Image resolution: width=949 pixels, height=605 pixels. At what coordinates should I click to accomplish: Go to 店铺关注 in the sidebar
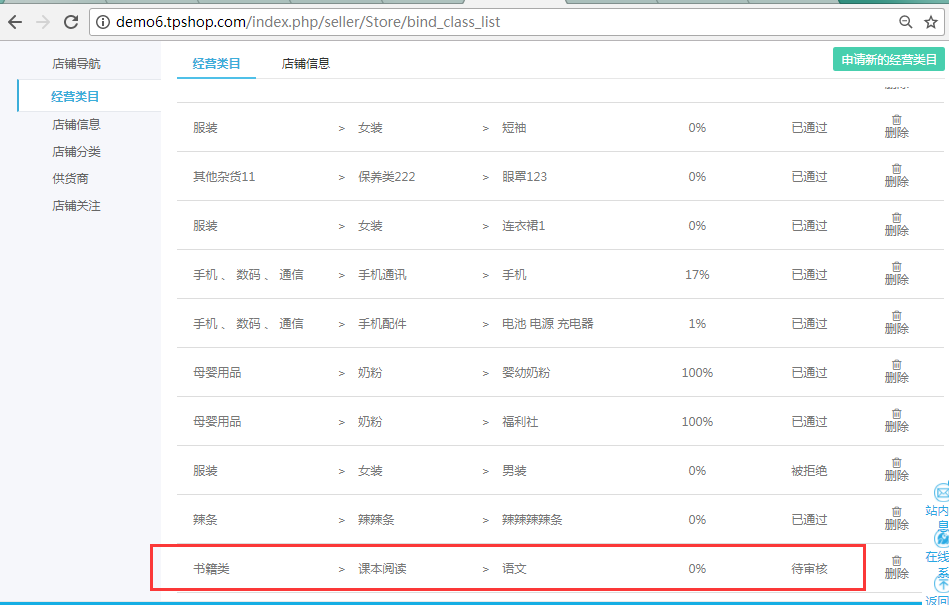click(x=76, y=206)
